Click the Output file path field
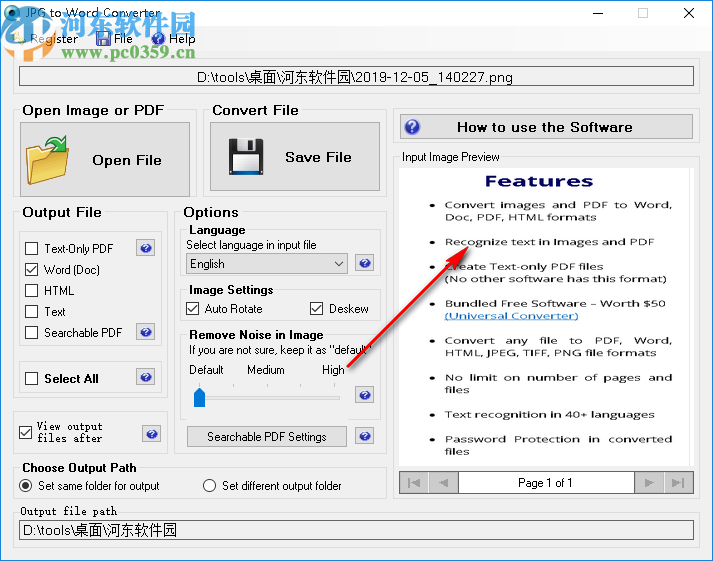 356,530
